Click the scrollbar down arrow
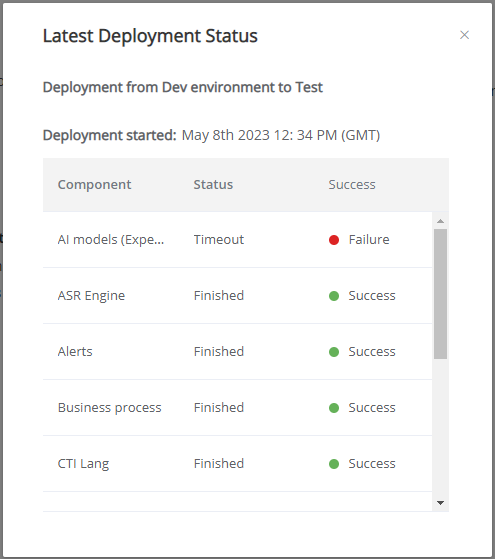Image resolution: width=495 pixels, height=559 pixels. click(440, 503)
